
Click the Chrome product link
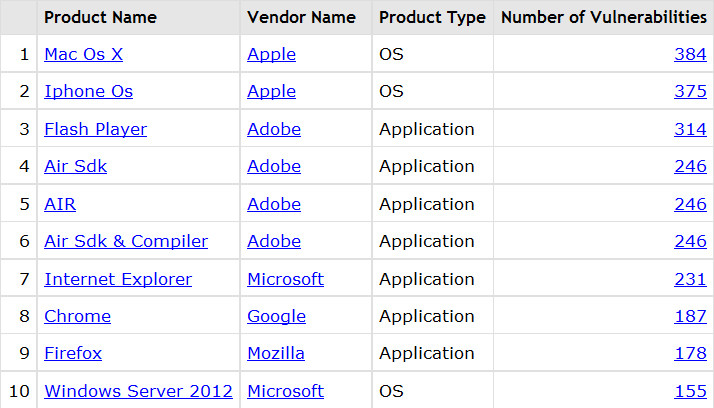[x=77, y=316]
